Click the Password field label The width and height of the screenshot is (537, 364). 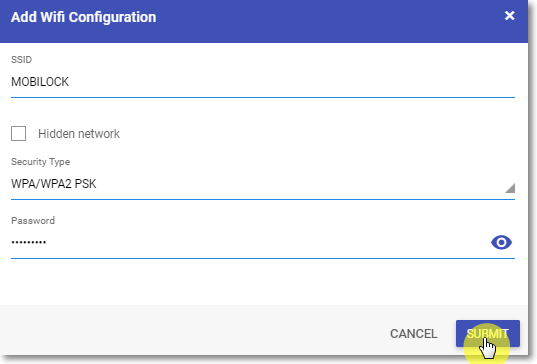click(33, 221)
